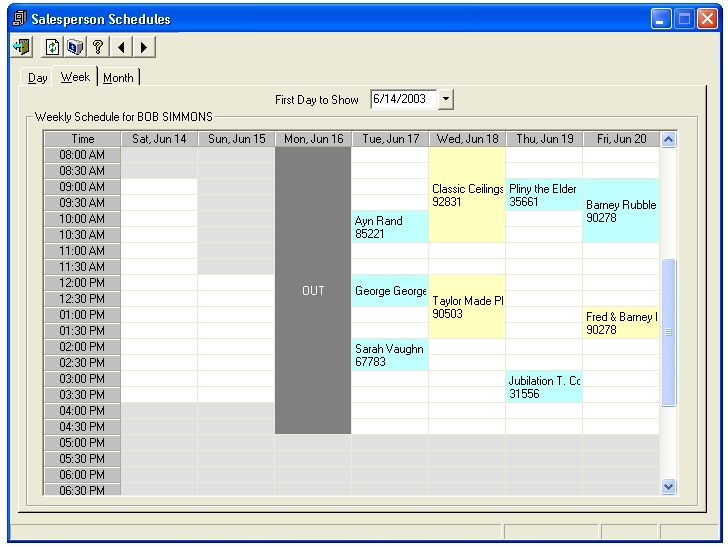Click the 08:00 AM time row label
The height and width of the screenshot is (547, 728).
(x=82, y=155)
